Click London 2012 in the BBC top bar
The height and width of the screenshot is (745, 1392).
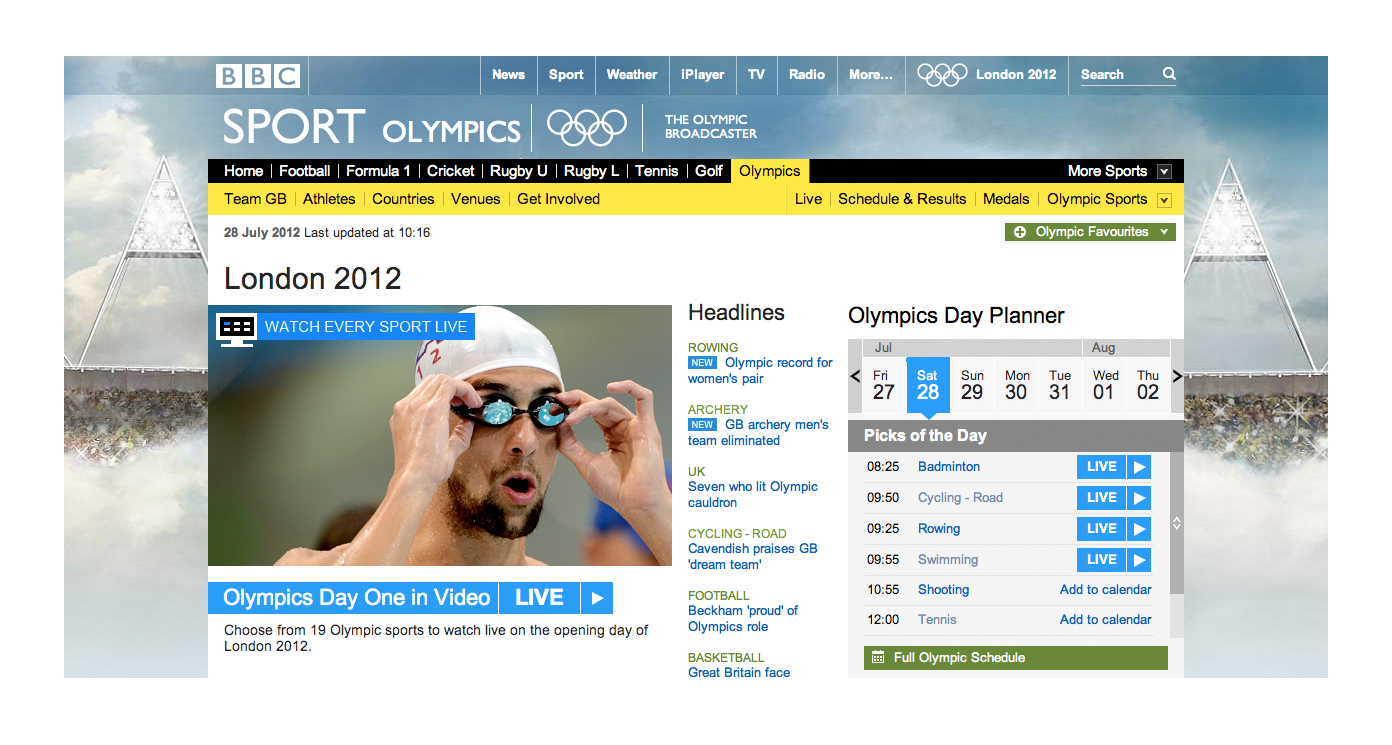coord(1016,75)
